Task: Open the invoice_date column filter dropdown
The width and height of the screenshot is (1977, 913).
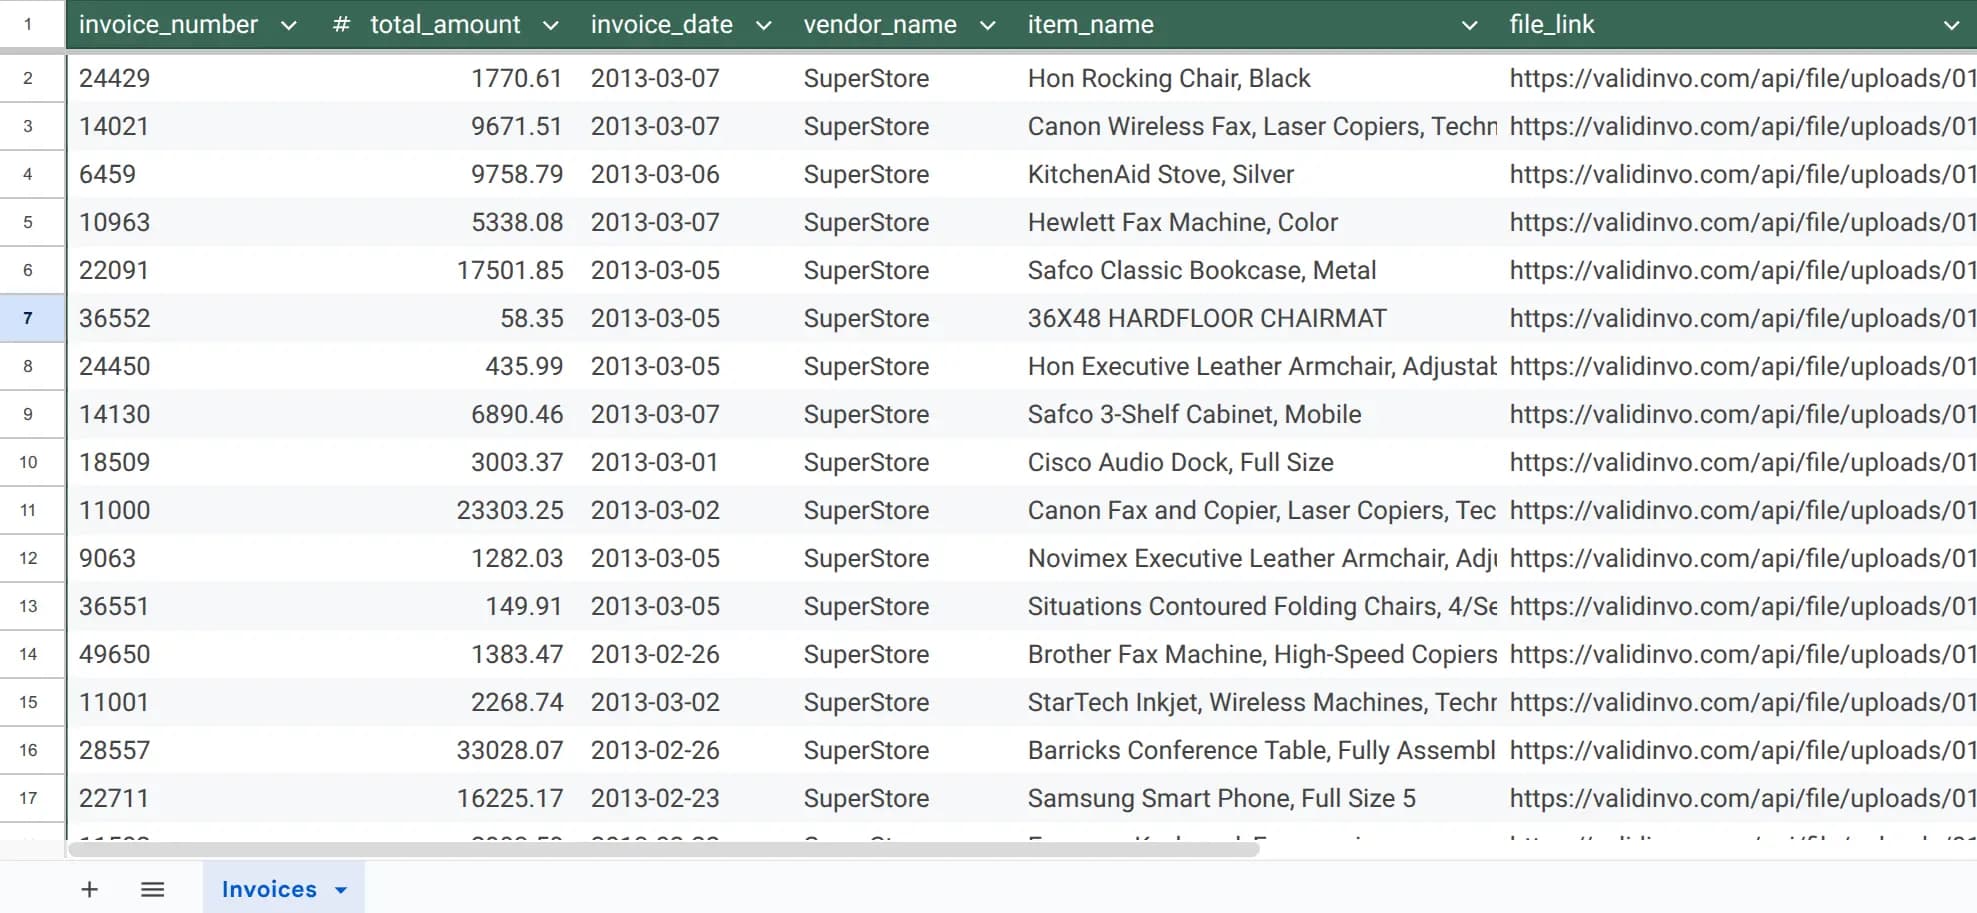Action: click(x=763, y=25)
